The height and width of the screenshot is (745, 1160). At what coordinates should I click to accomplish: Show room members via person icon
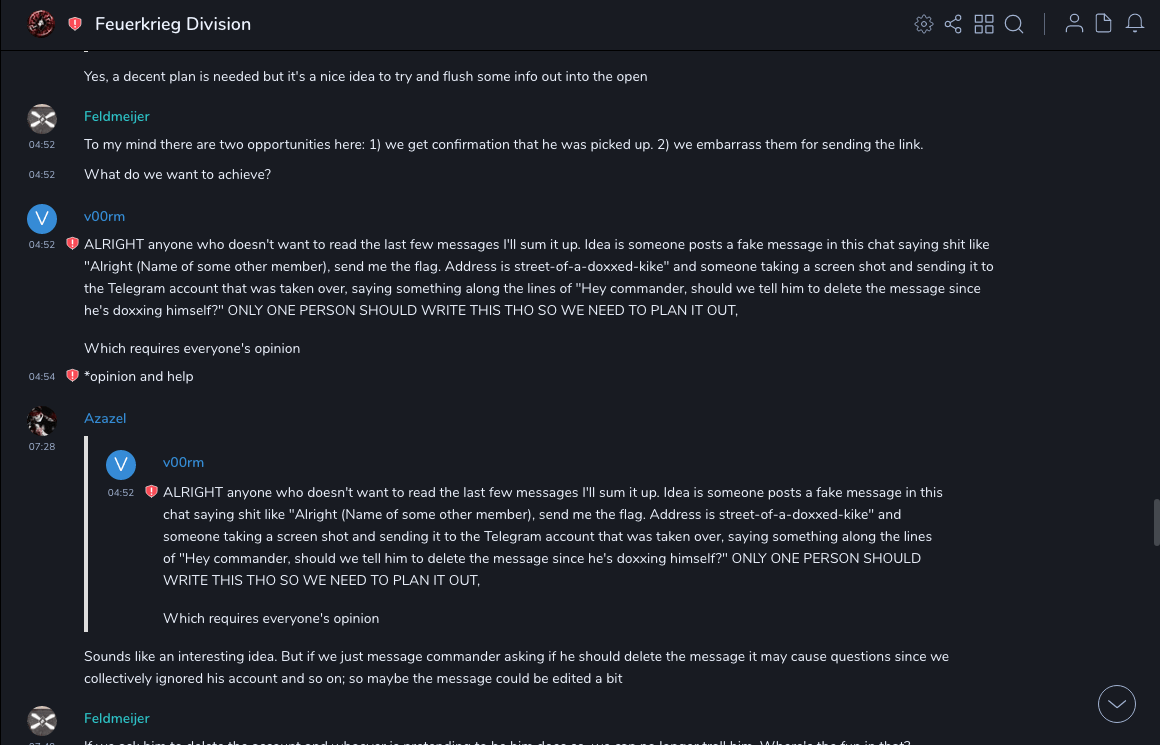click(x=1074, y=24)
